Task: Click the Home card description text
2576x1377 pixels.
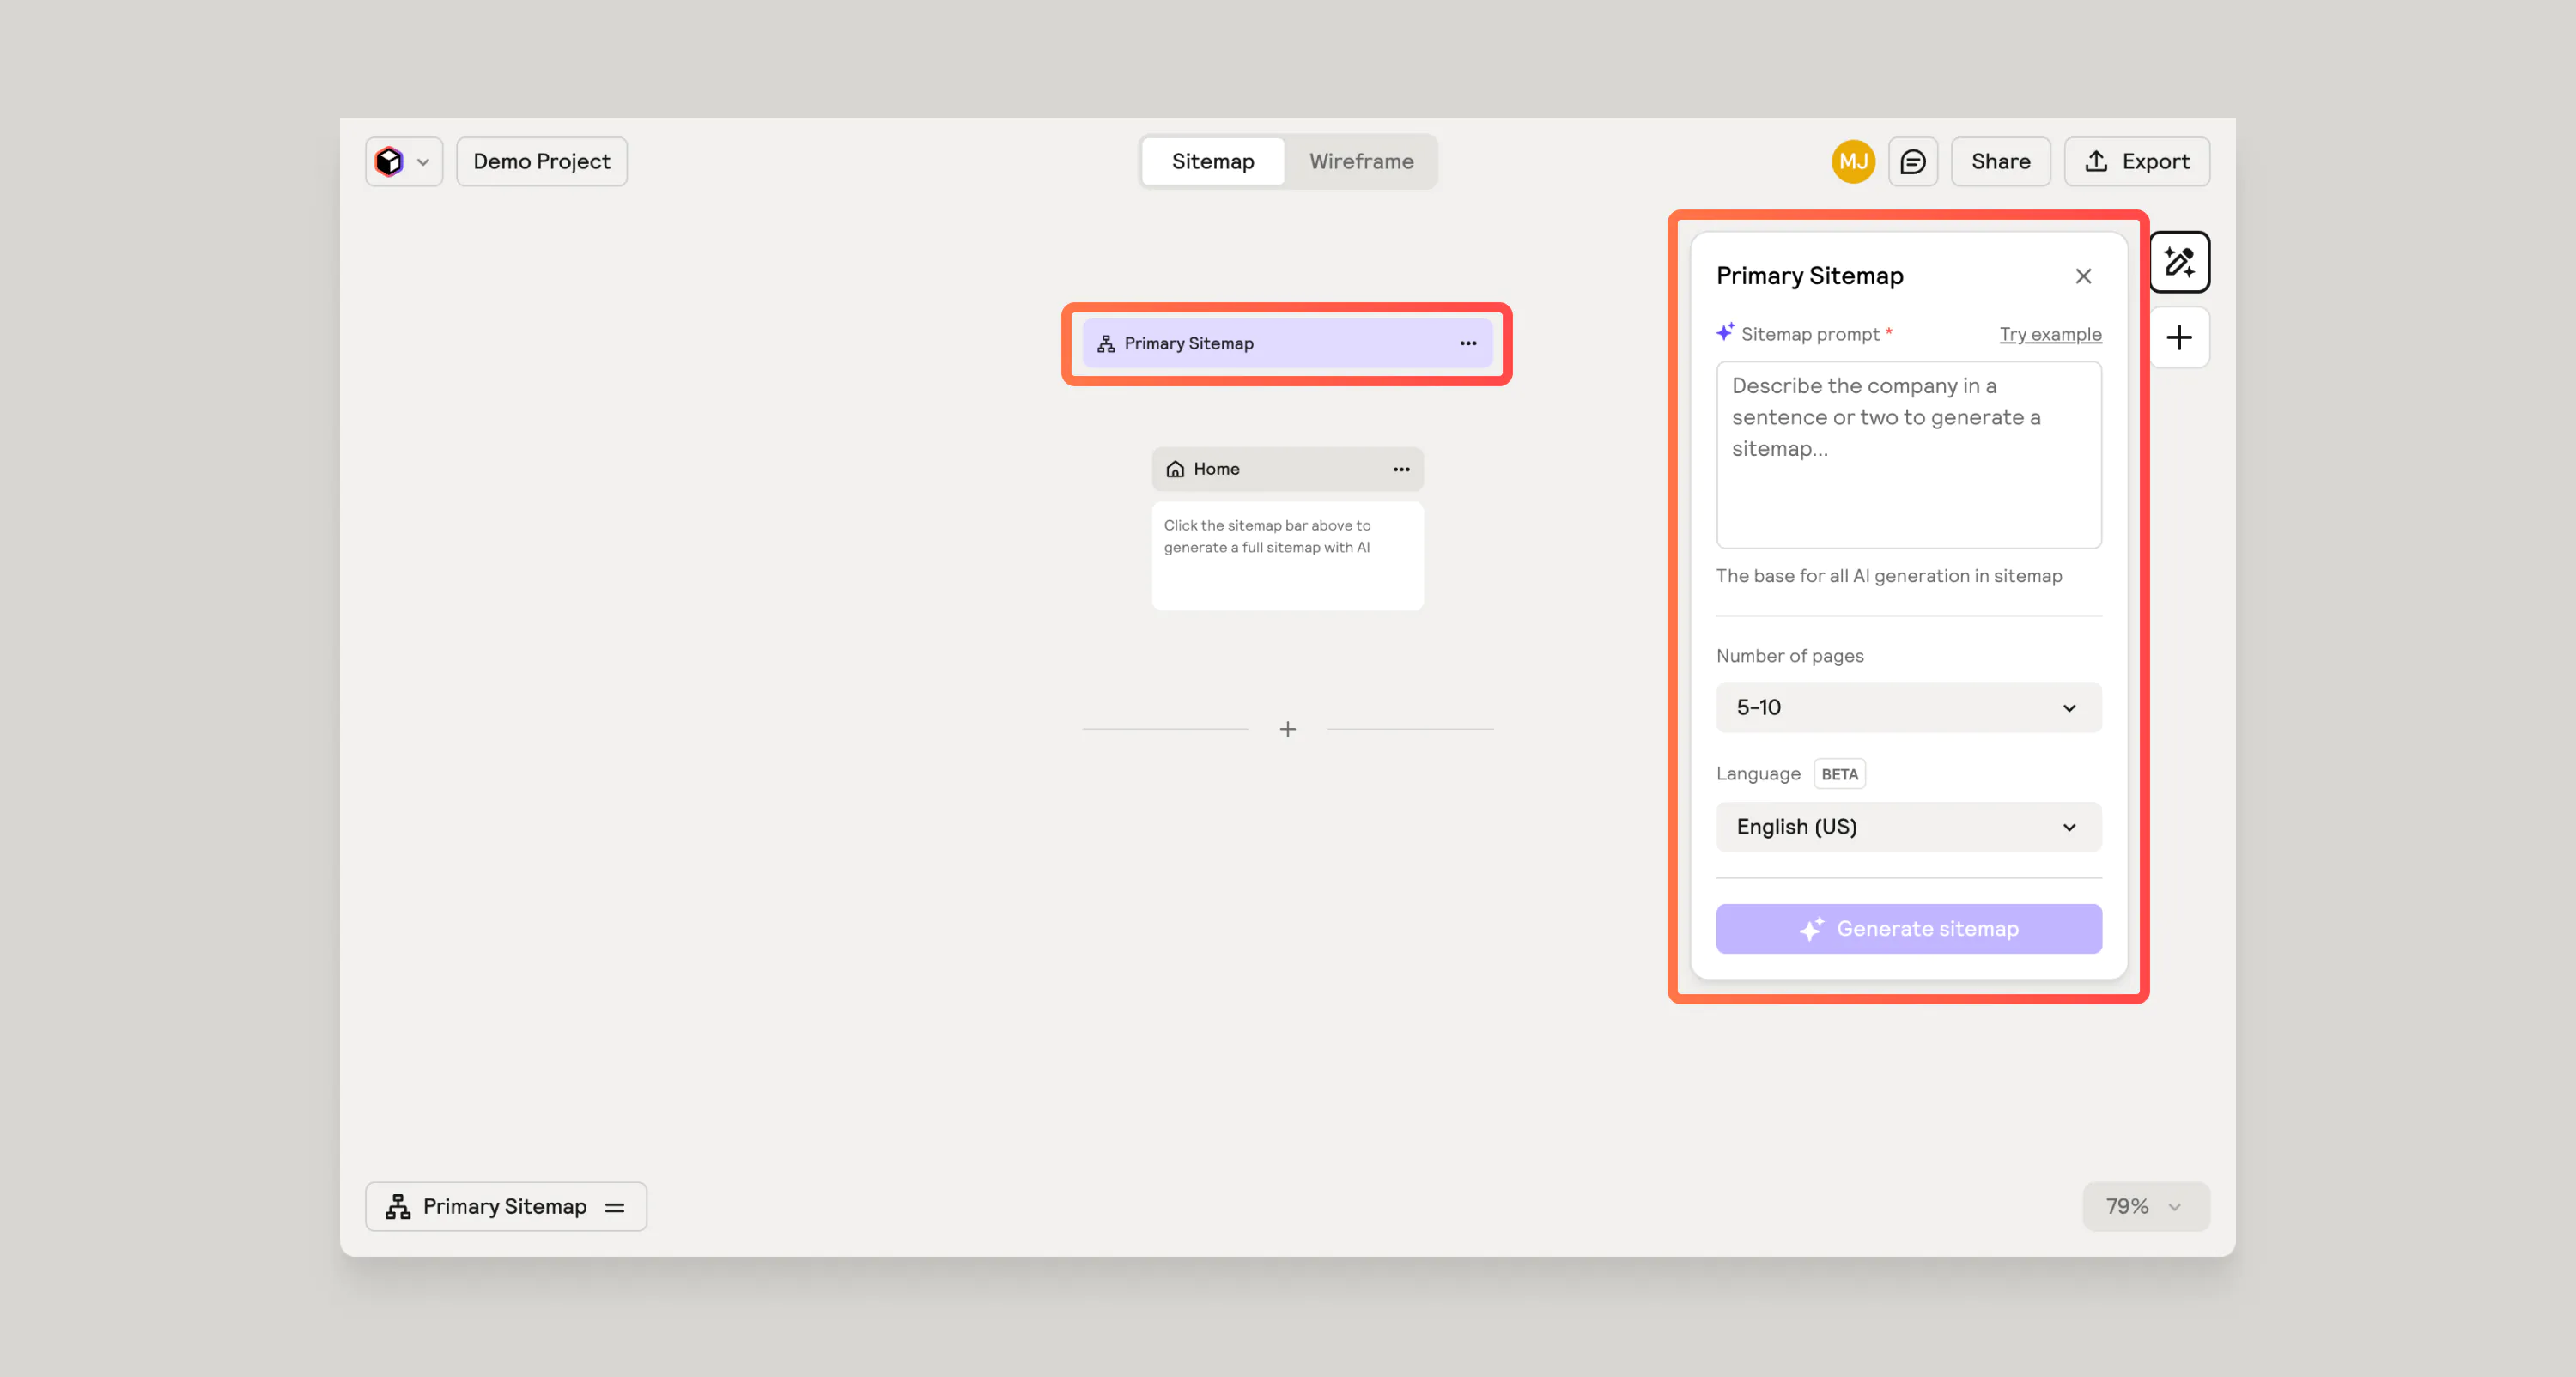Action: [1266, 536]
